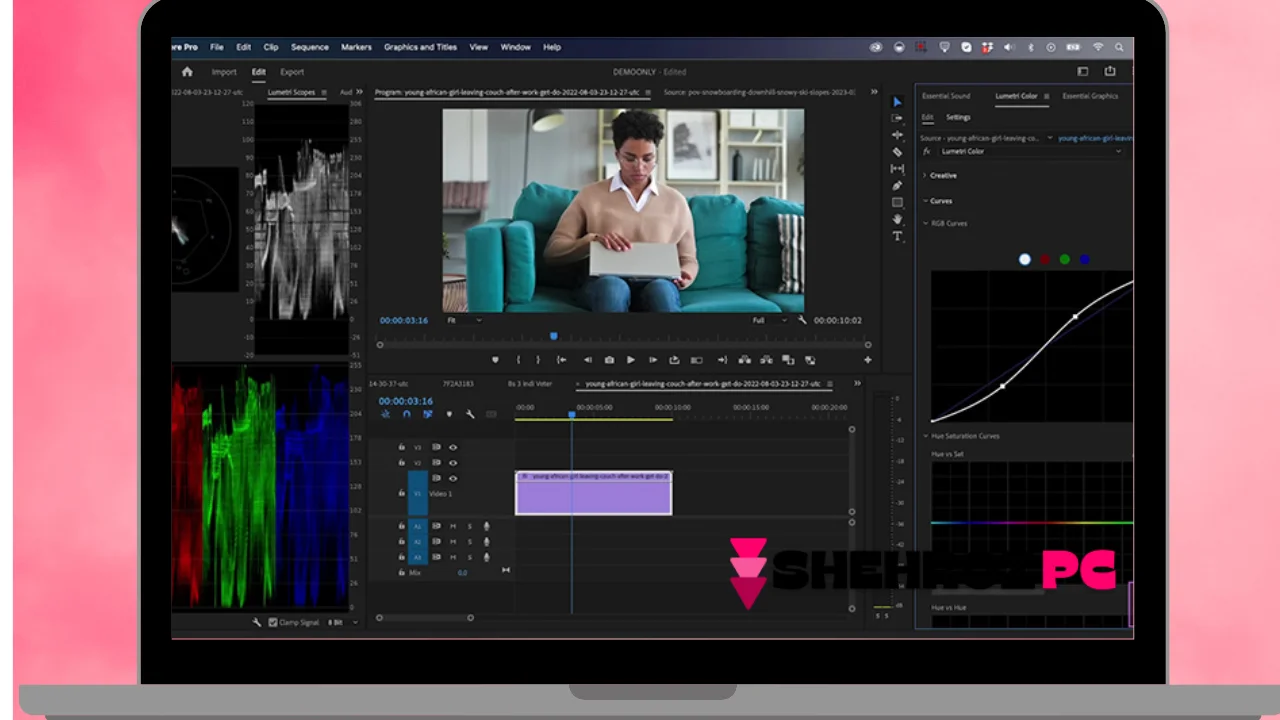Click Mark In bracket icon
Screen dimensions: 1280x720
518,360
